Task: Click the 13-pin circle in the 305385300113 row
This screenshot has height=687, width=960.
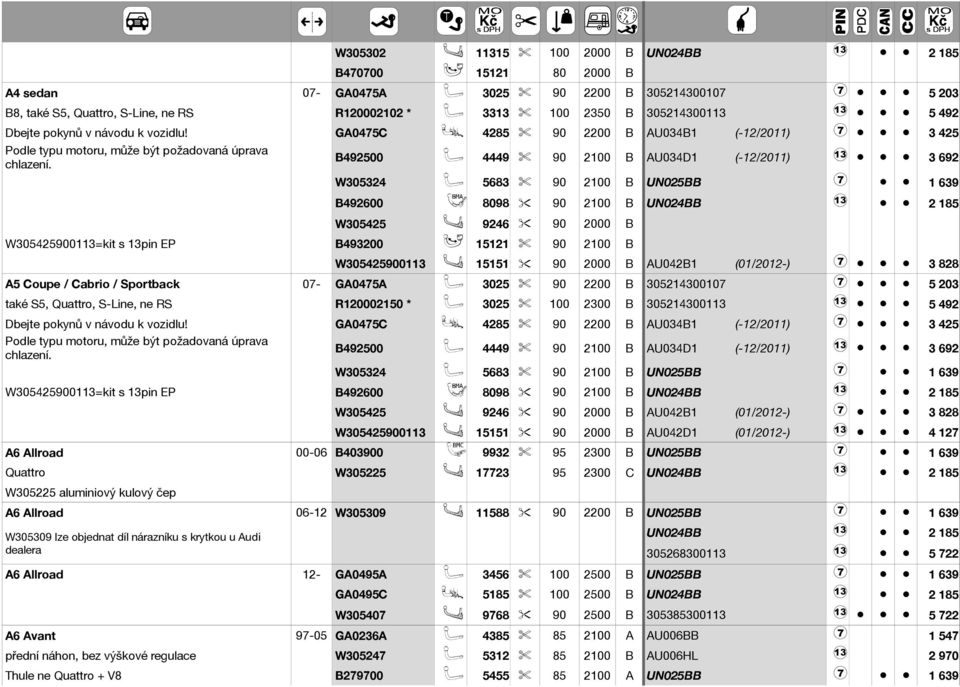Action: (840, 612)
